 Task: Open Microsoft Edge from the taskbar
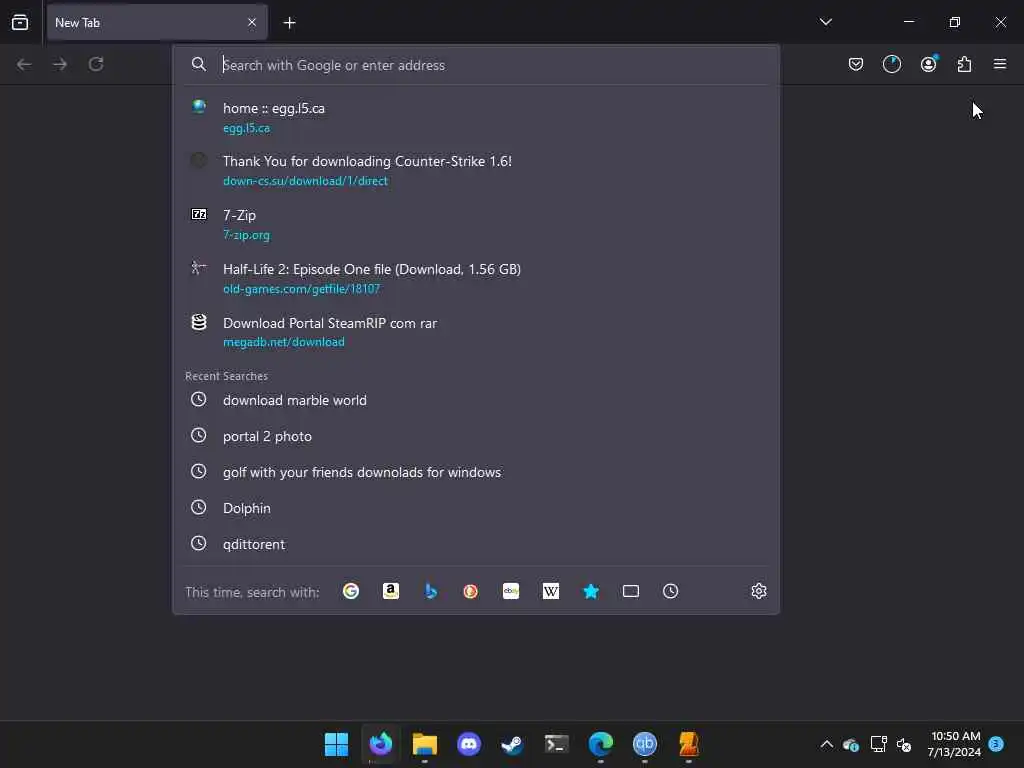pyautogui.click(x=600, y=744)
